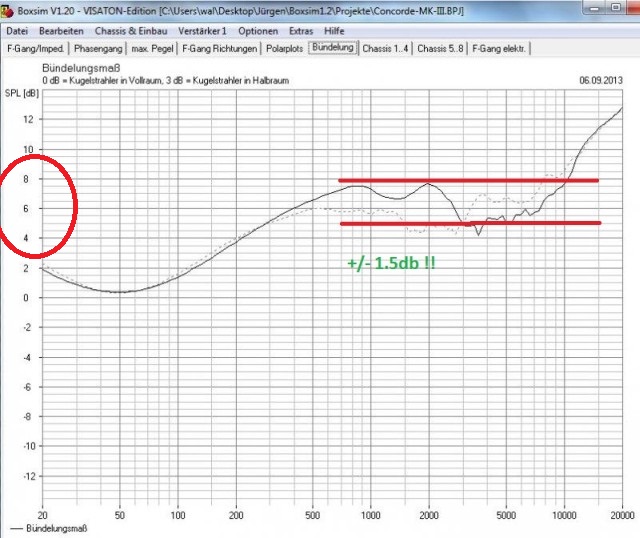Screen dimensions: 640x538
Task: Switch to the Polarplots tab
Action: [284, 49]
